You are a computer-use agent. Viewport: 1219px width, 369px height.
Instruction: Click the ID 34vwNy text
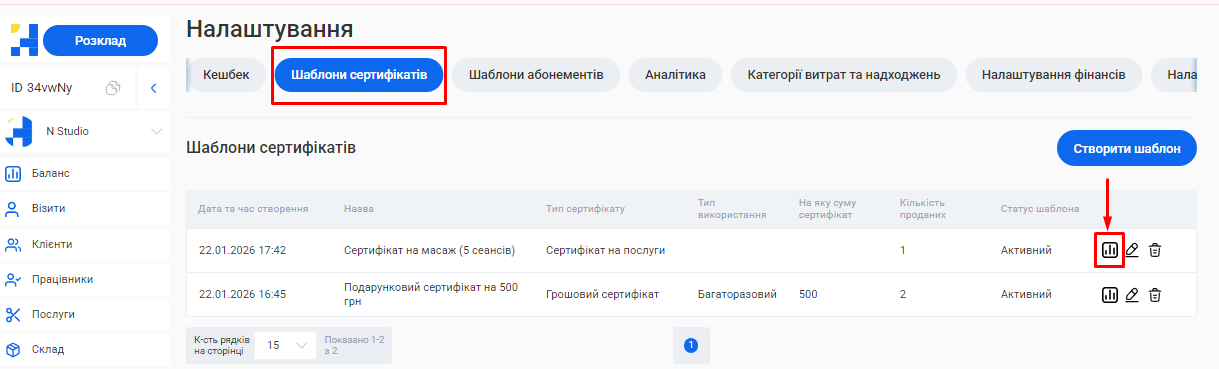41,88
